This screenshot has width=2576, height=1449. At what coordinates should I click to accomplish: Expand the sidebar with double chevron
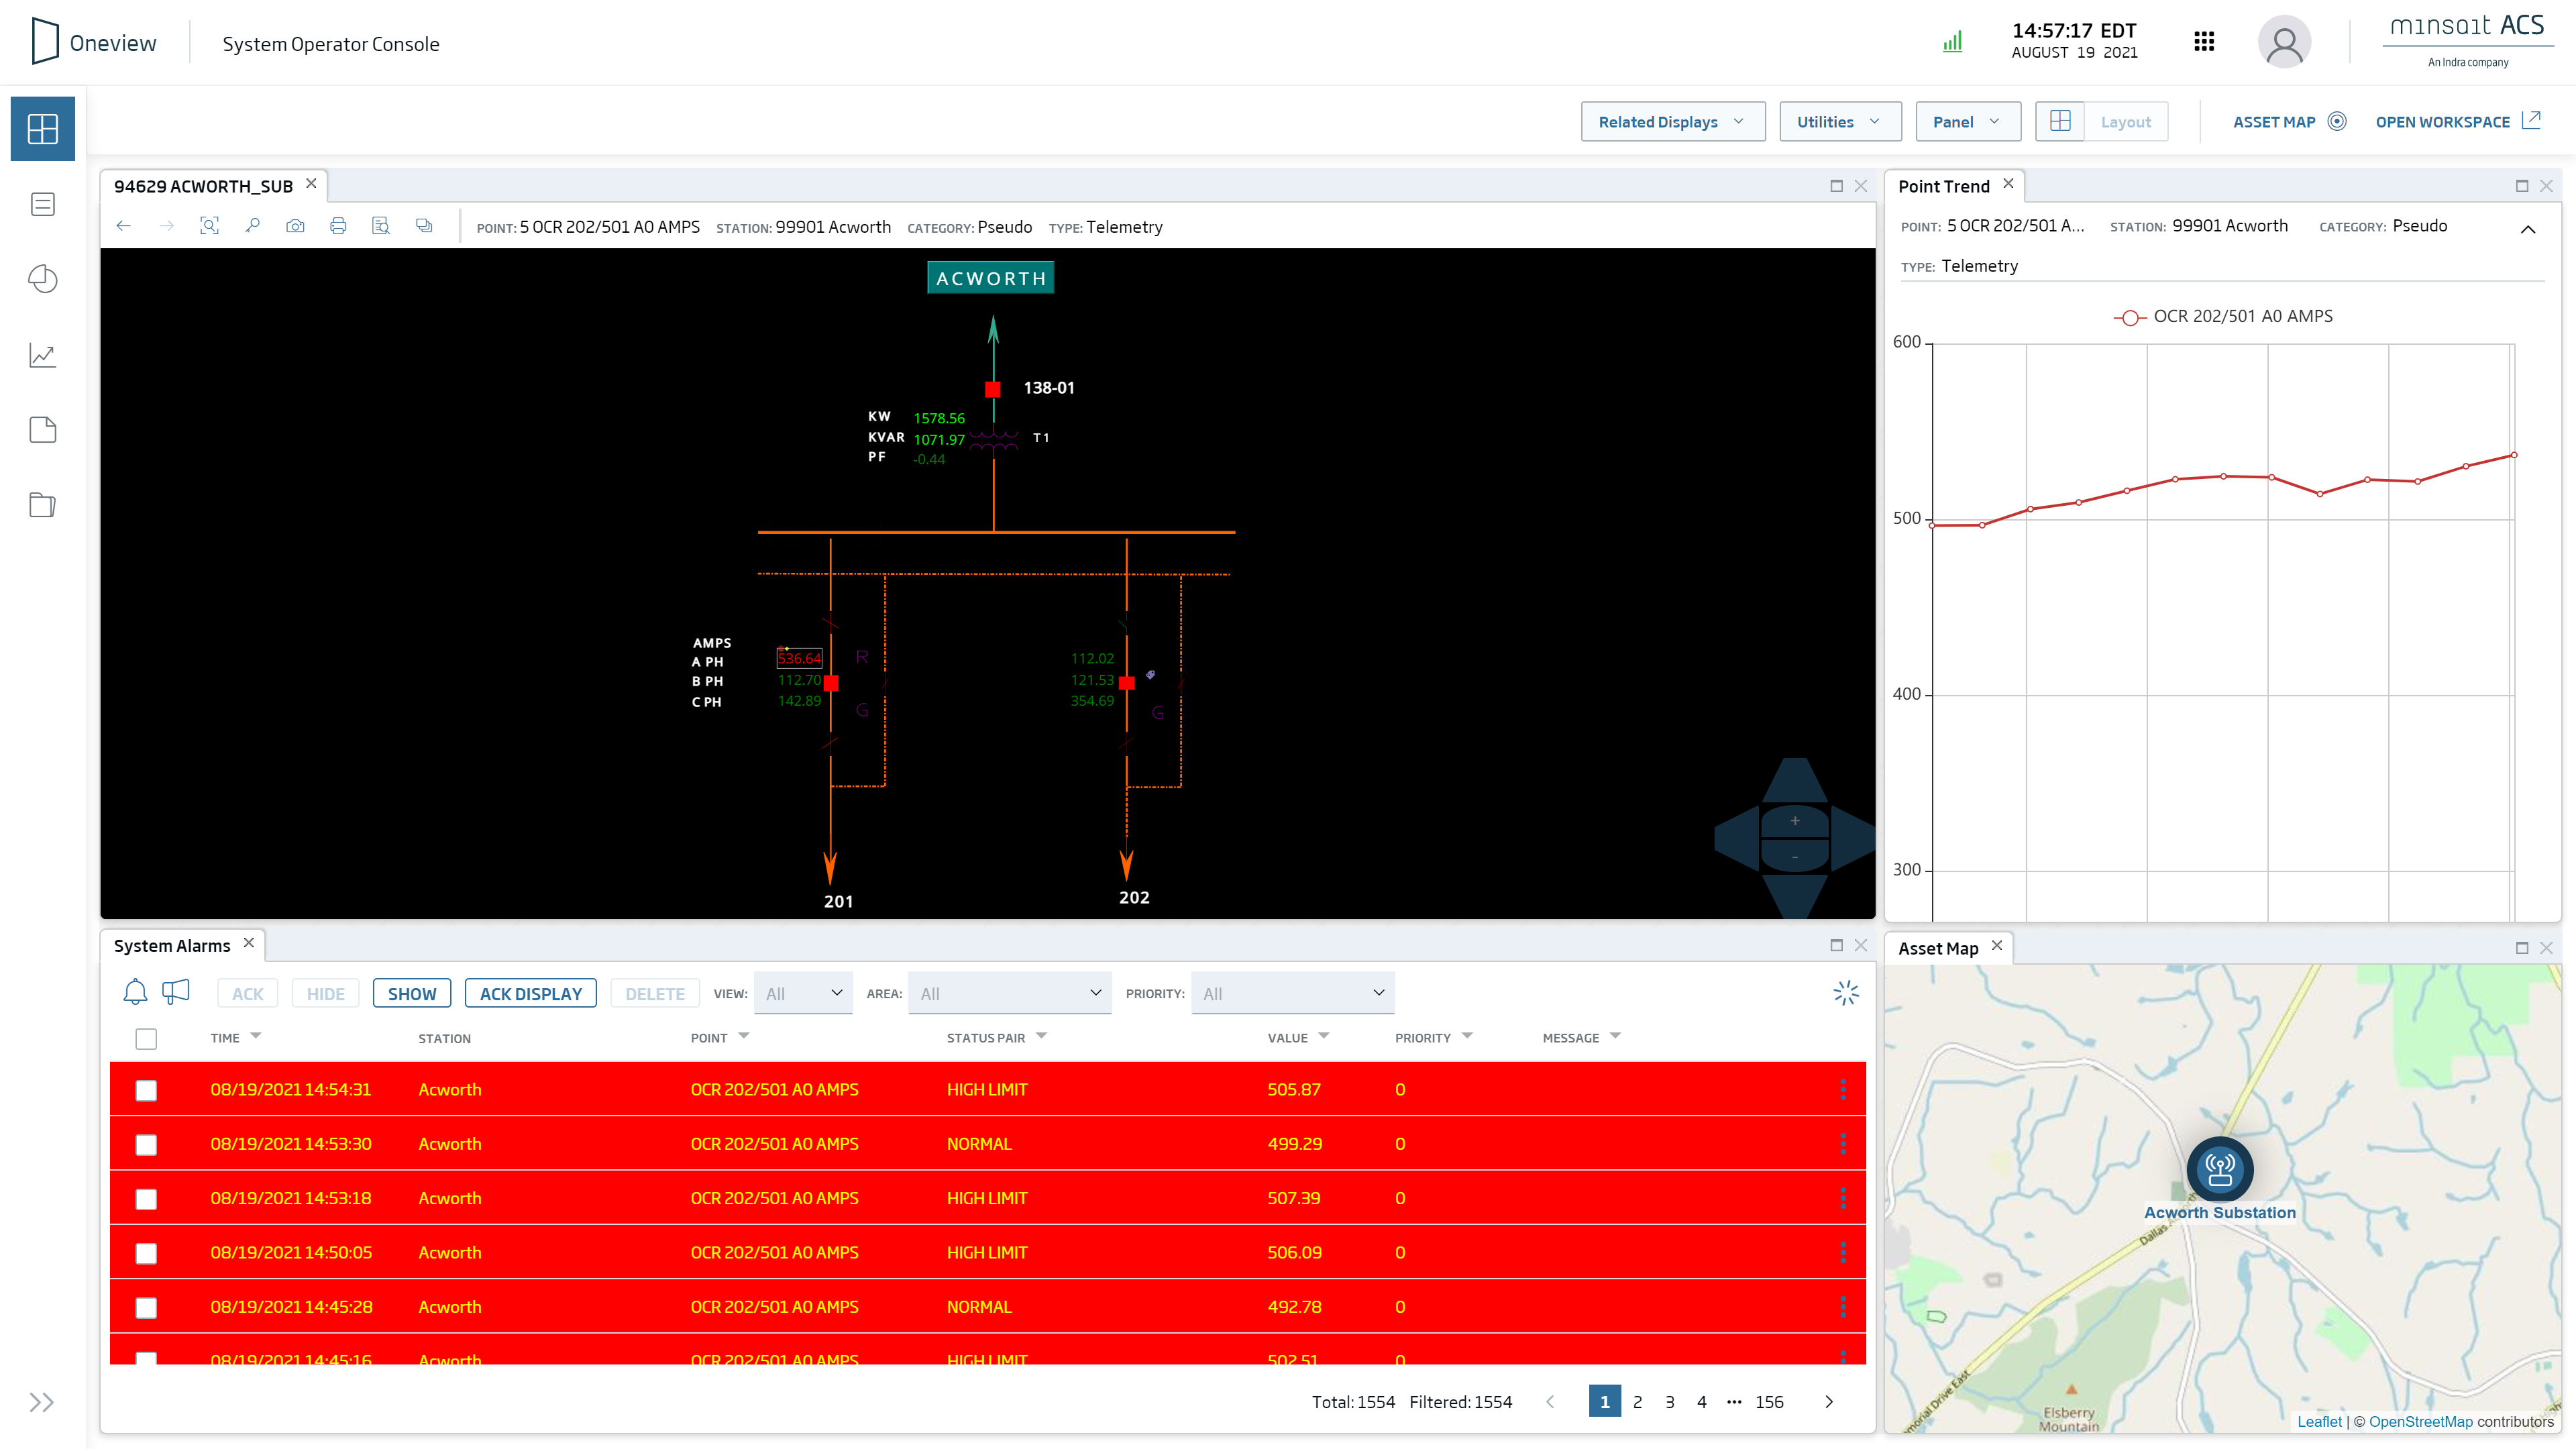pos(41,1402)
